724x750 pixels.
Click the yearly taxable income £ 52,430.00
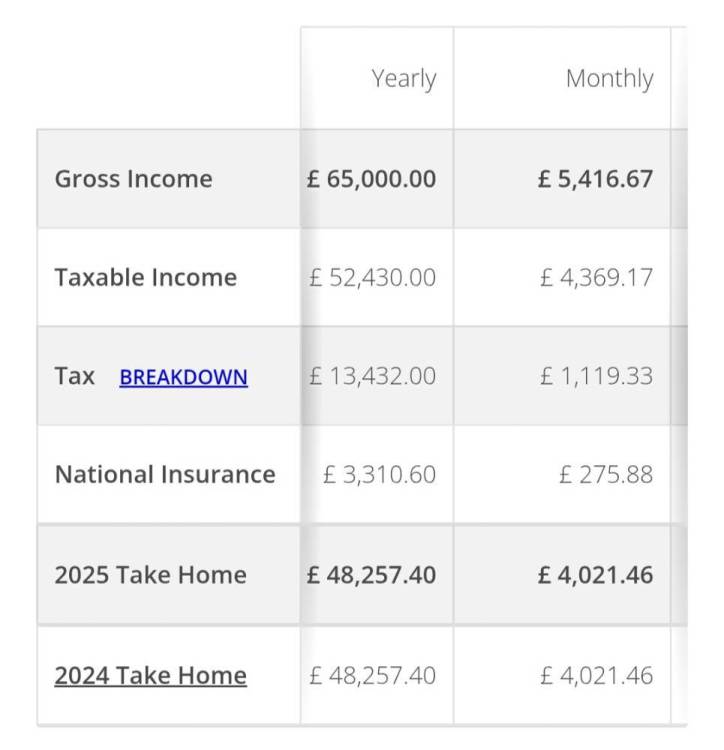(x=373, y=277)
